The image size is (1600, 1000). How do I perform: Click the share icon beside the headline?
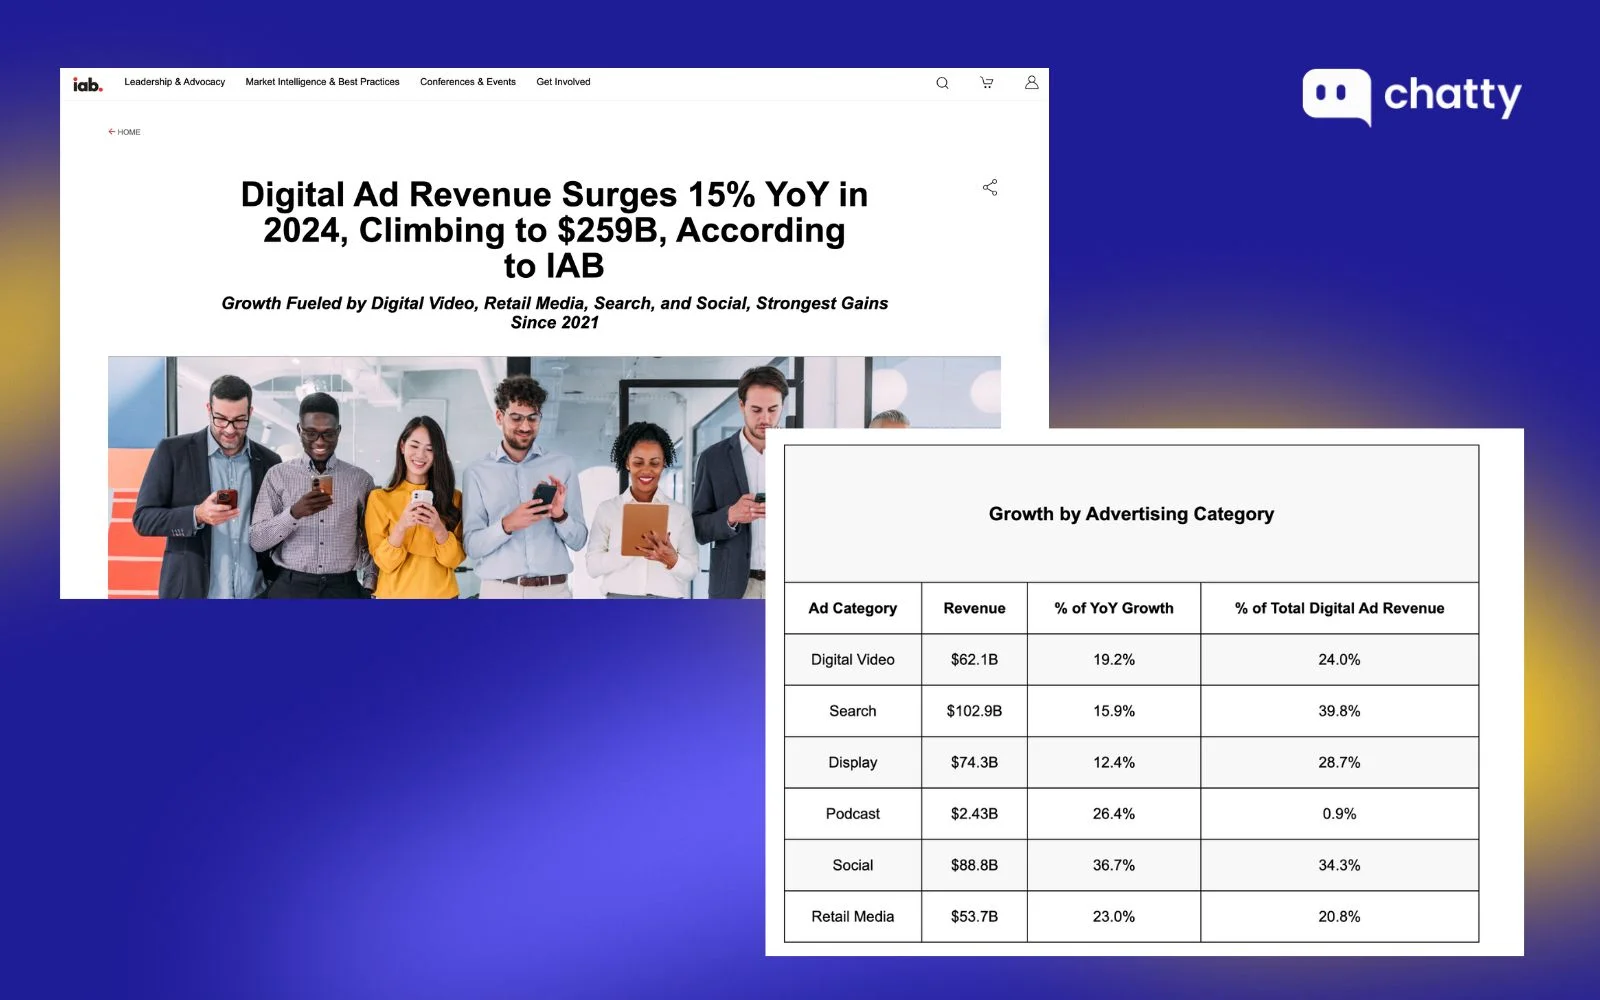(x=990, y=187)
